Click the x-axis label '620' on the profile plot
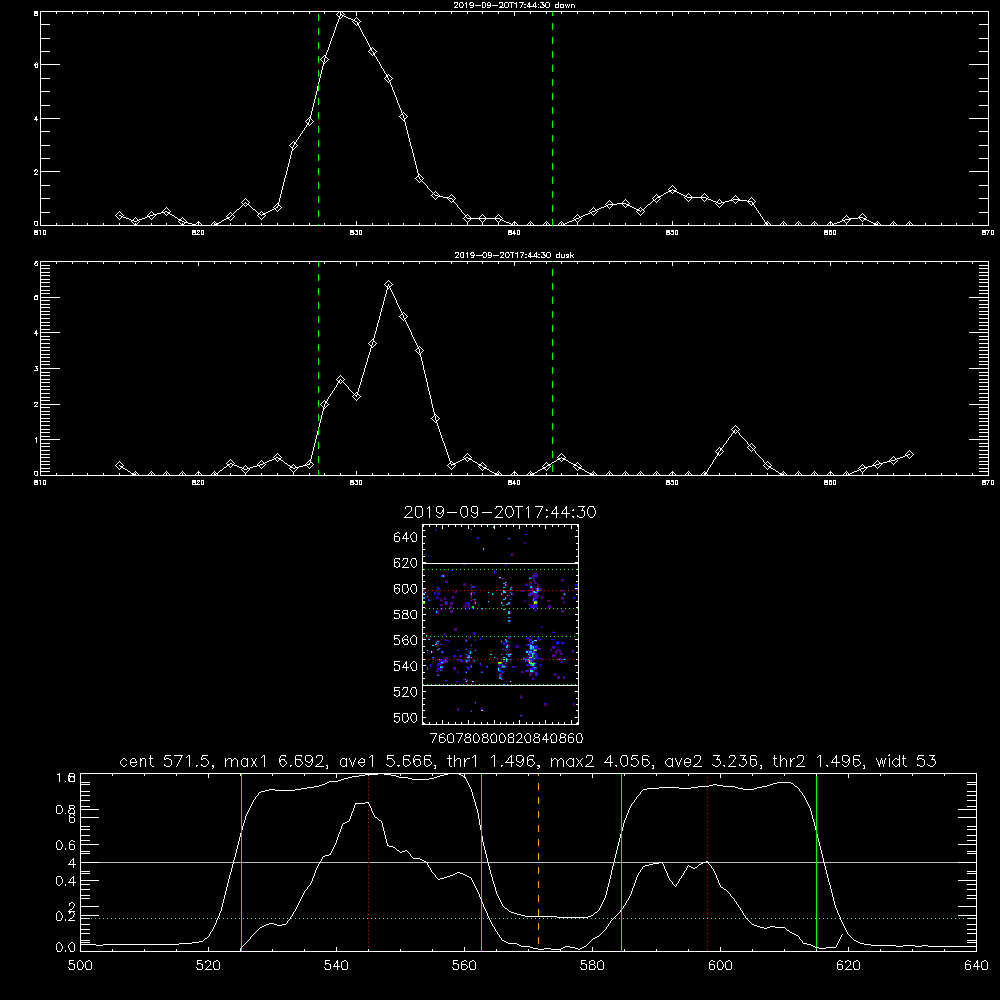 click(848, 966)
